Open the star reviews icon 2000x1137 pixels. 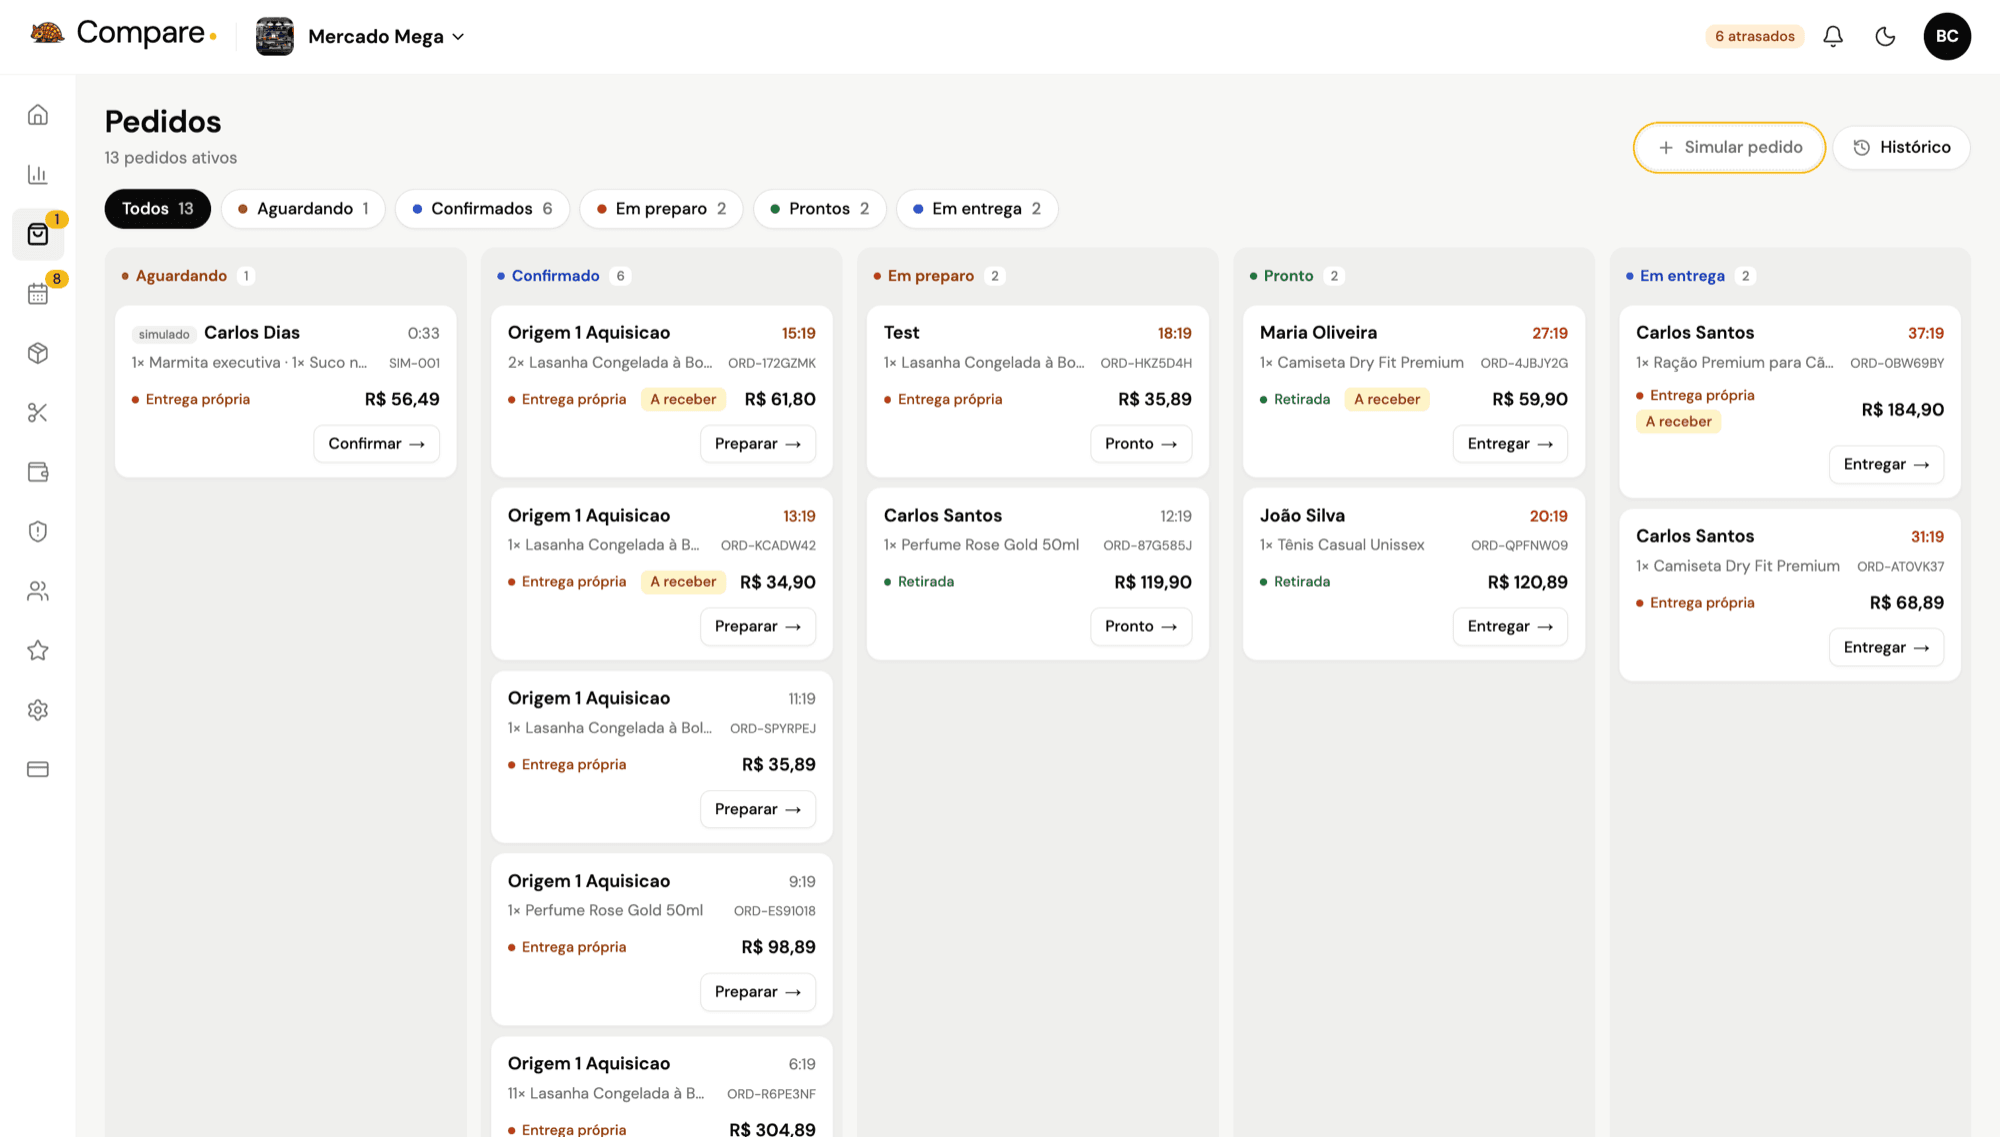[x=38, y=650]
